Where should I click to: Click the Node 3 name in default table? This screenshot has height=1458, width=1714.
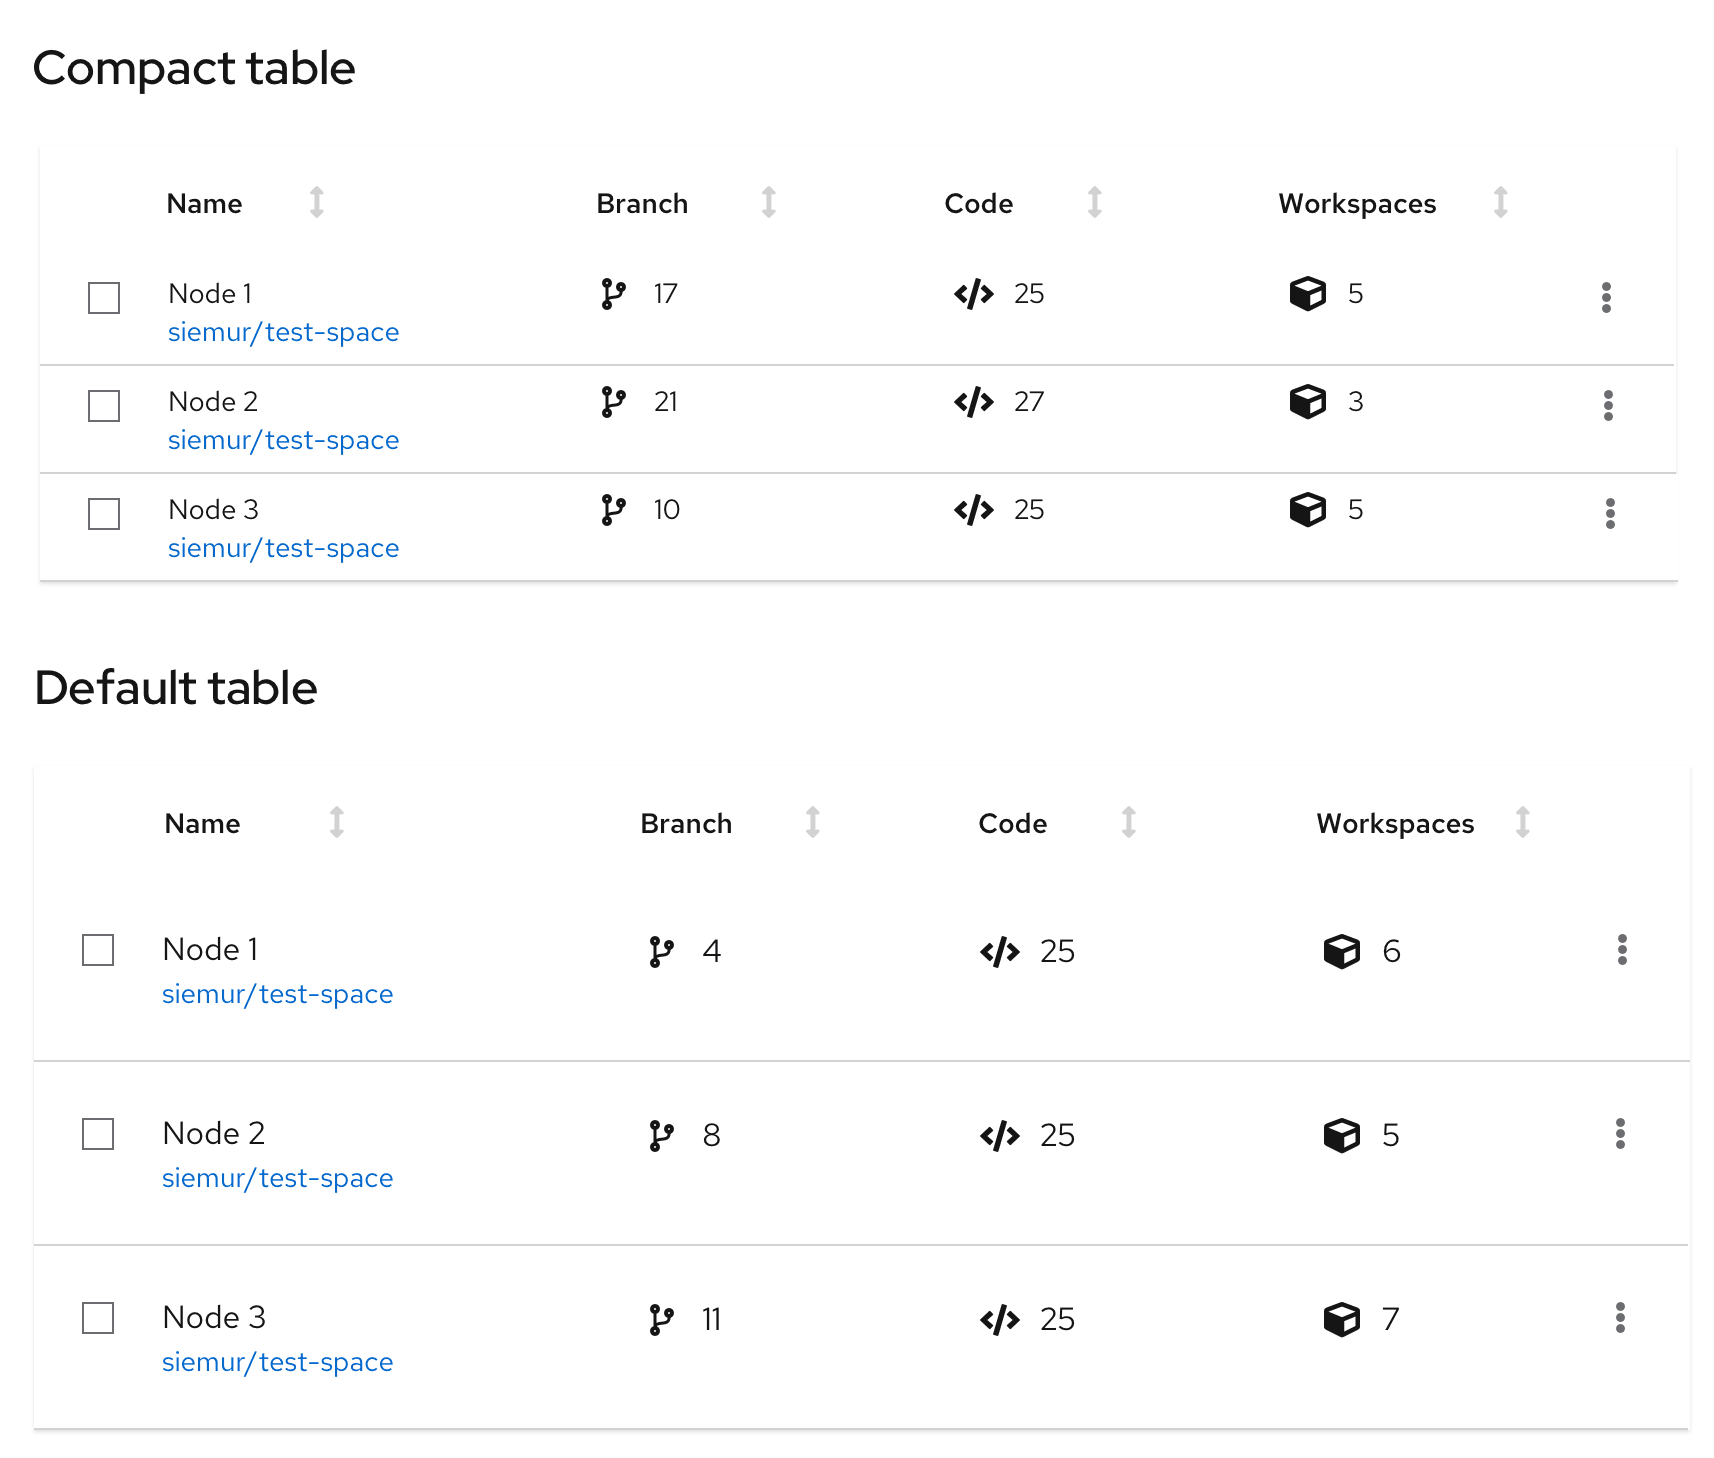tap(214, 1317)
